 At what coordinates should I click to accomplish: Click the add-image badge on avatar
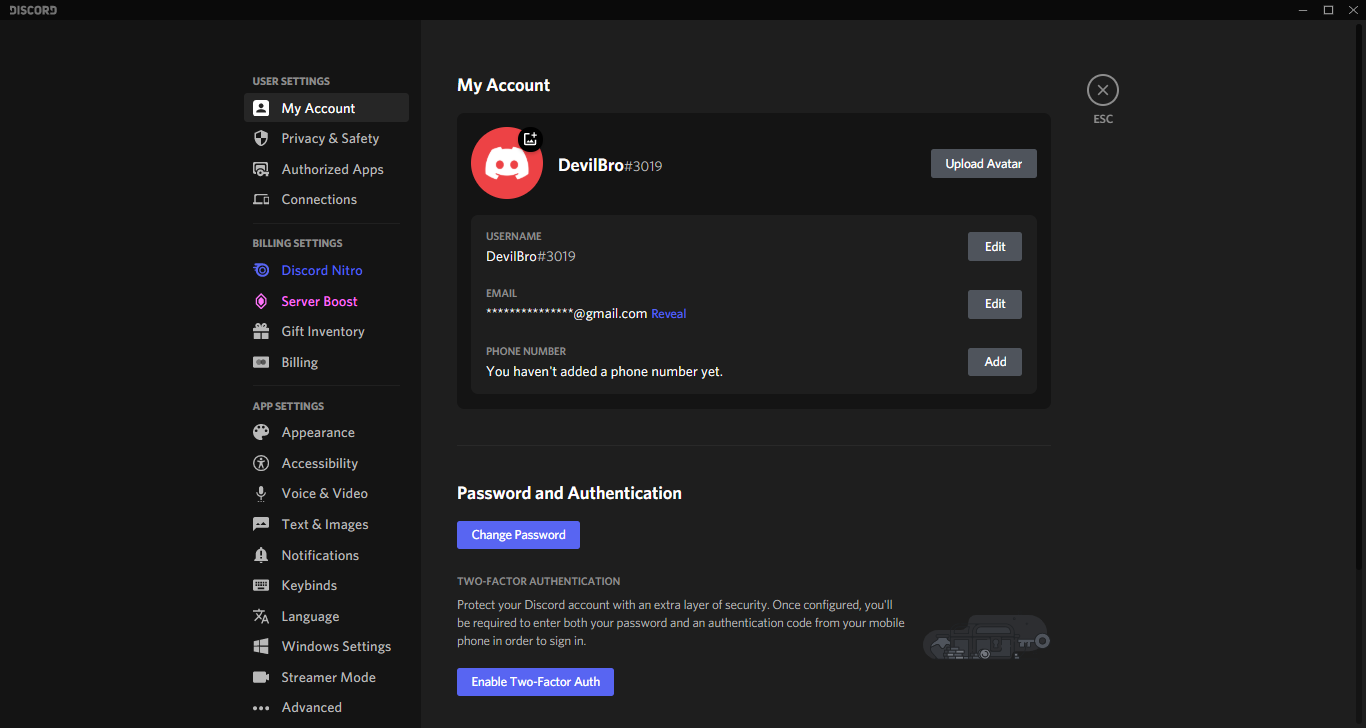tap(531, 139)
